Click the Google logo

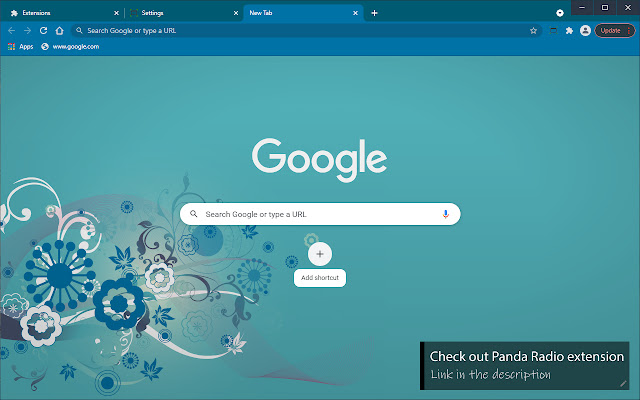319,159
